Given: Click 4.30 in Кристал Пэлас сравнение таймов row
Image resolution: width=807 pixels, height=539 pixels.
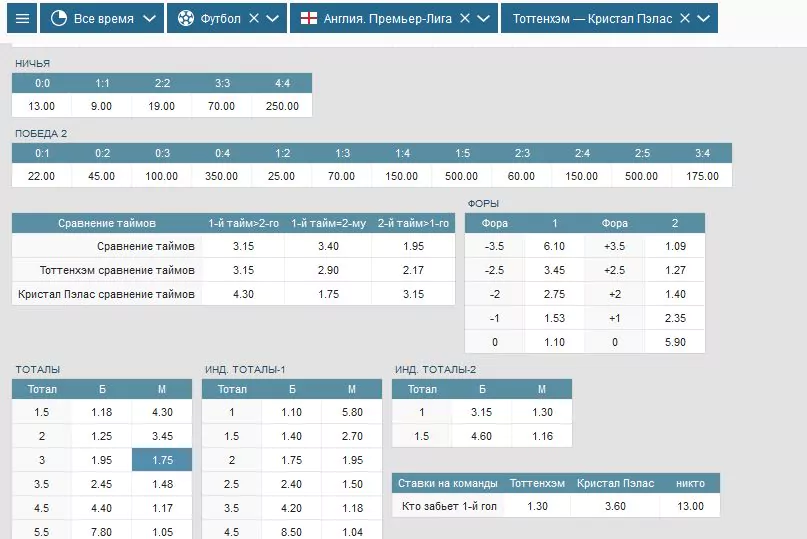Looking at the screenshot, I should coord(243,294).
